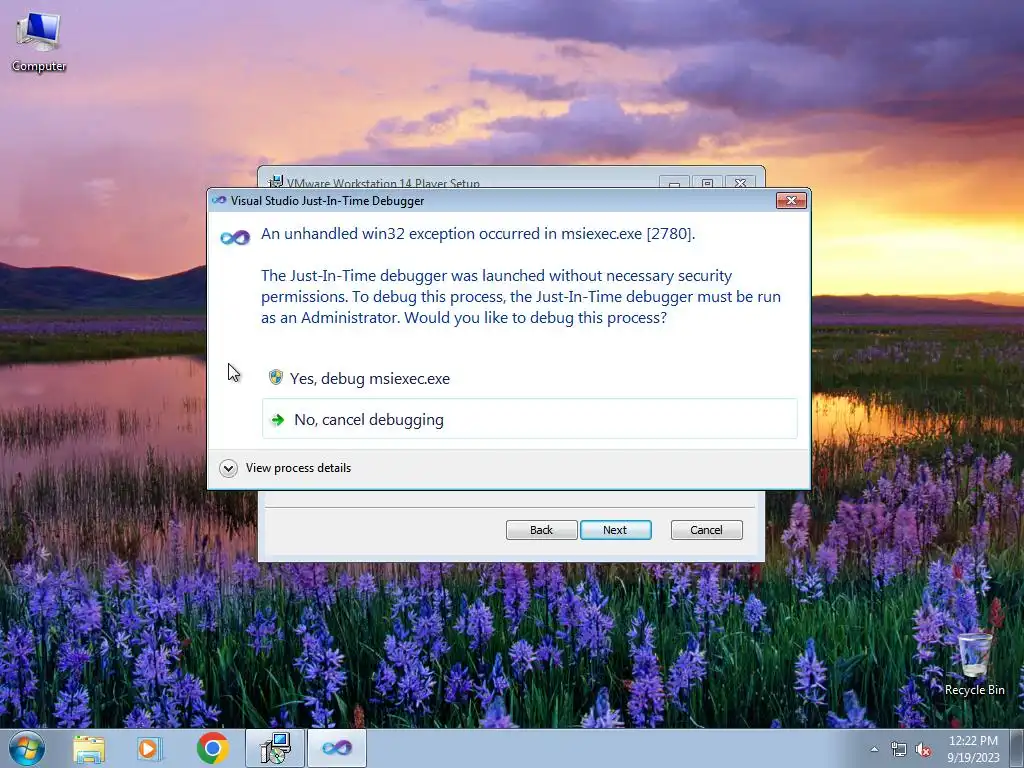This screenshot has height=768, width=1024.
Task: Show hidden tray icons arrow
Action: pos(874,749)
